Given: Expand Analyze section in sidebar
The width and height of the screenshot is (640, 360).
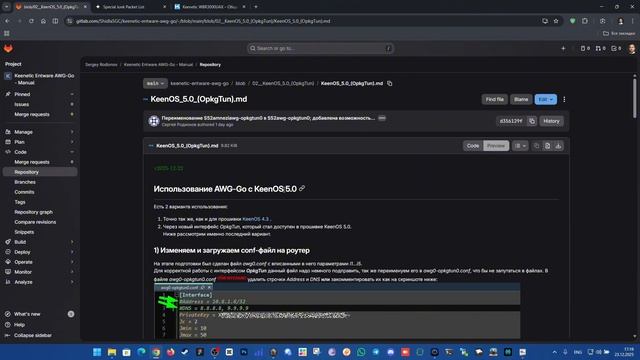Looking at the screenshot, I should [40, 282].
